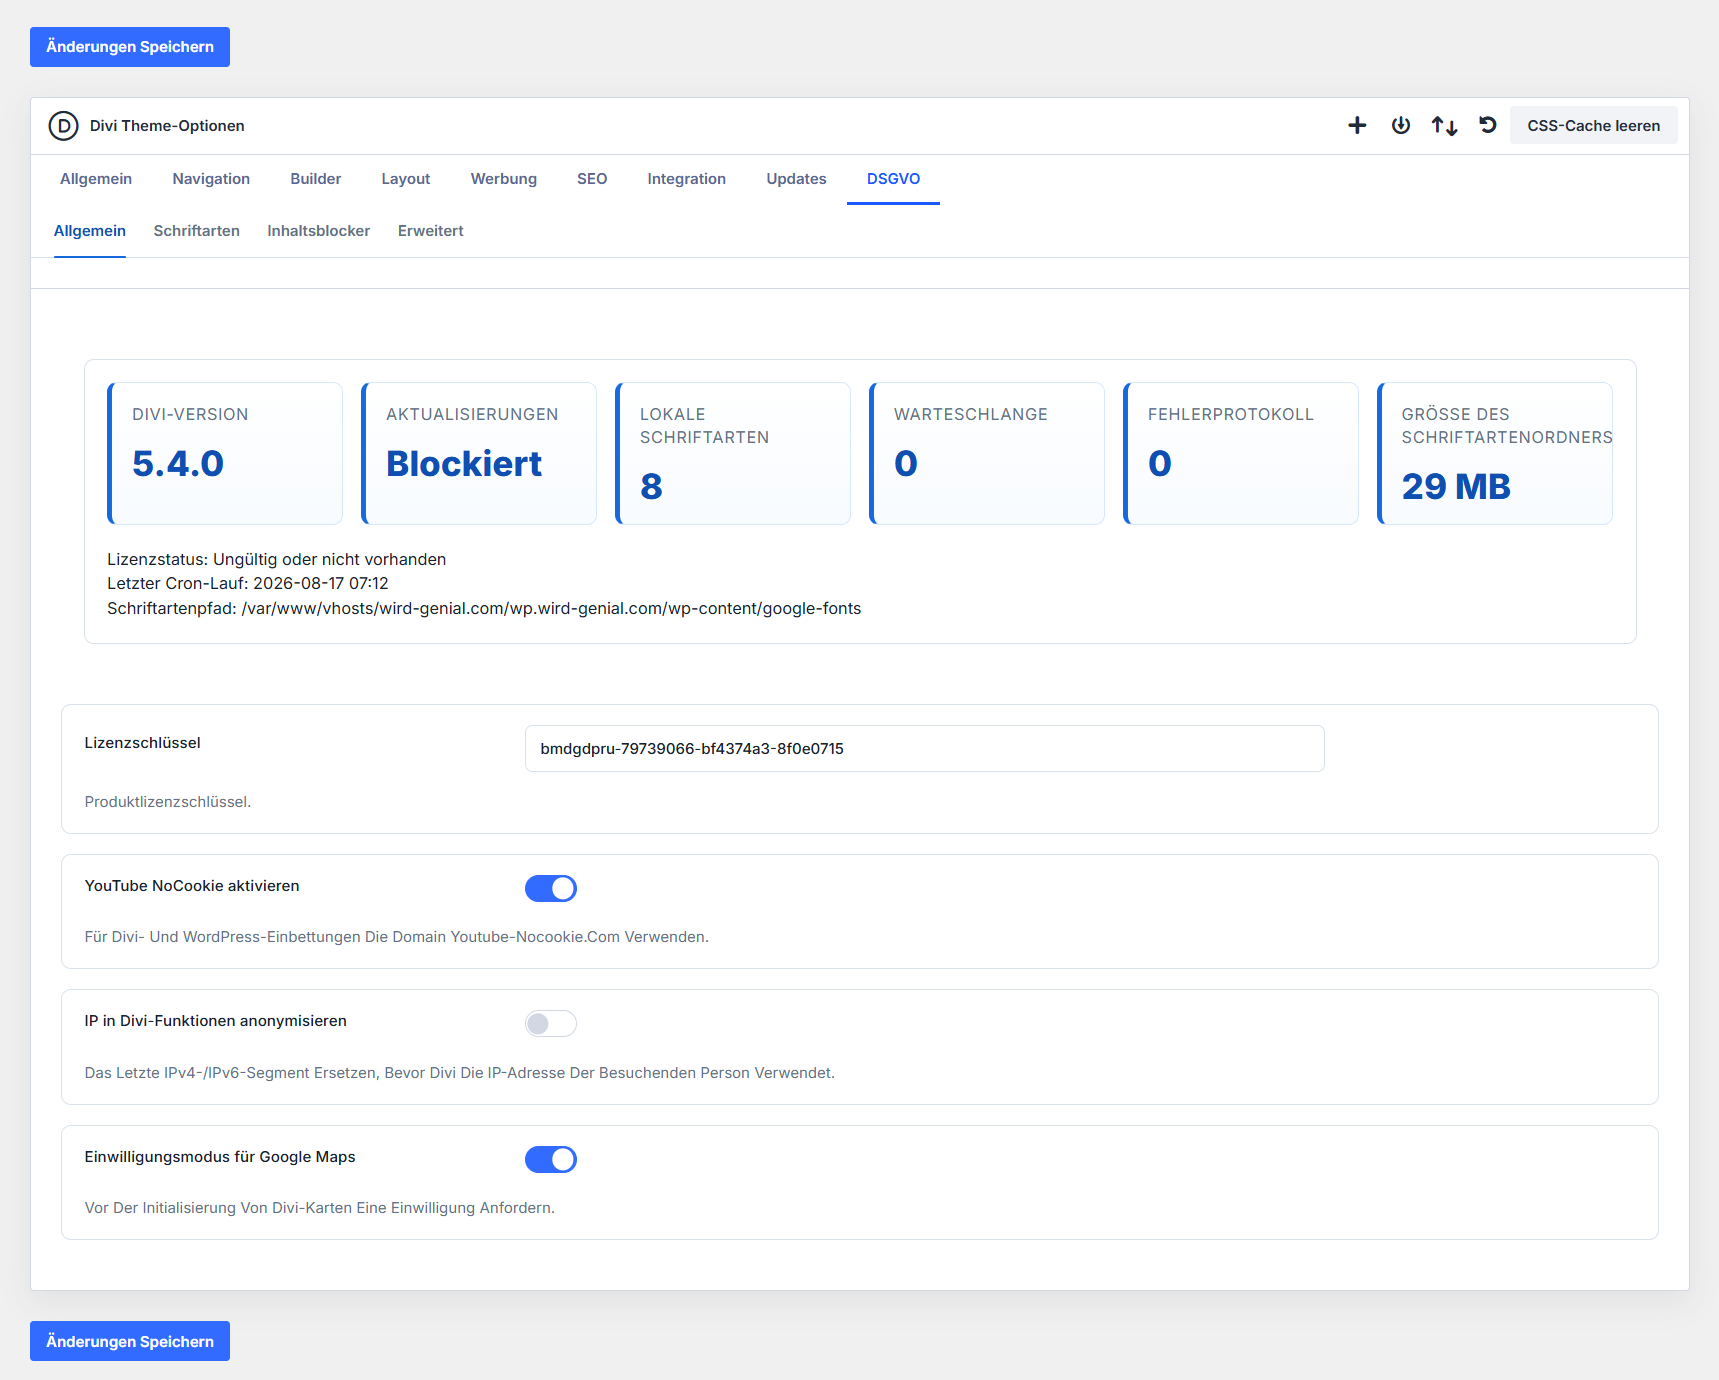This screenshot has width=1719, height=1380.
Task: Enable IP anonymisieren toggle
Action: tap(551, 1023)
